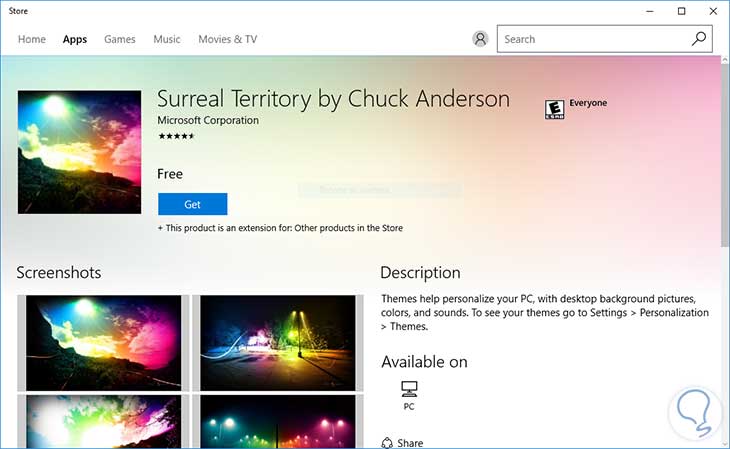Open the user account icon

480,39
